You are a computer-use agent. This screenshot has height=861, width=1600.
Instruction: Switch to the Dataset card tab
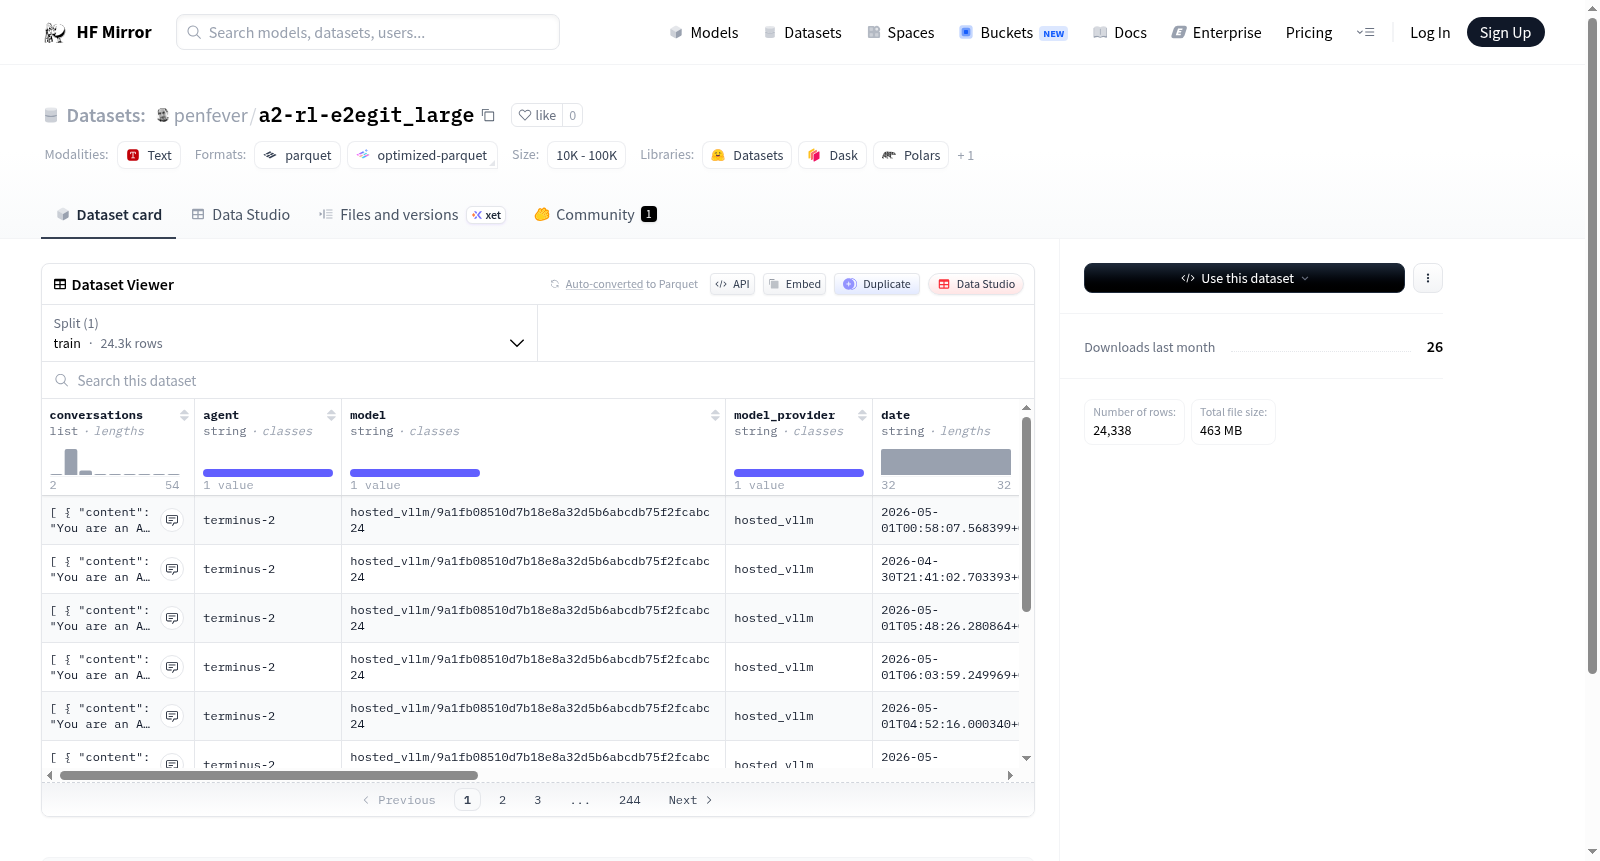[x=108, y=214]
